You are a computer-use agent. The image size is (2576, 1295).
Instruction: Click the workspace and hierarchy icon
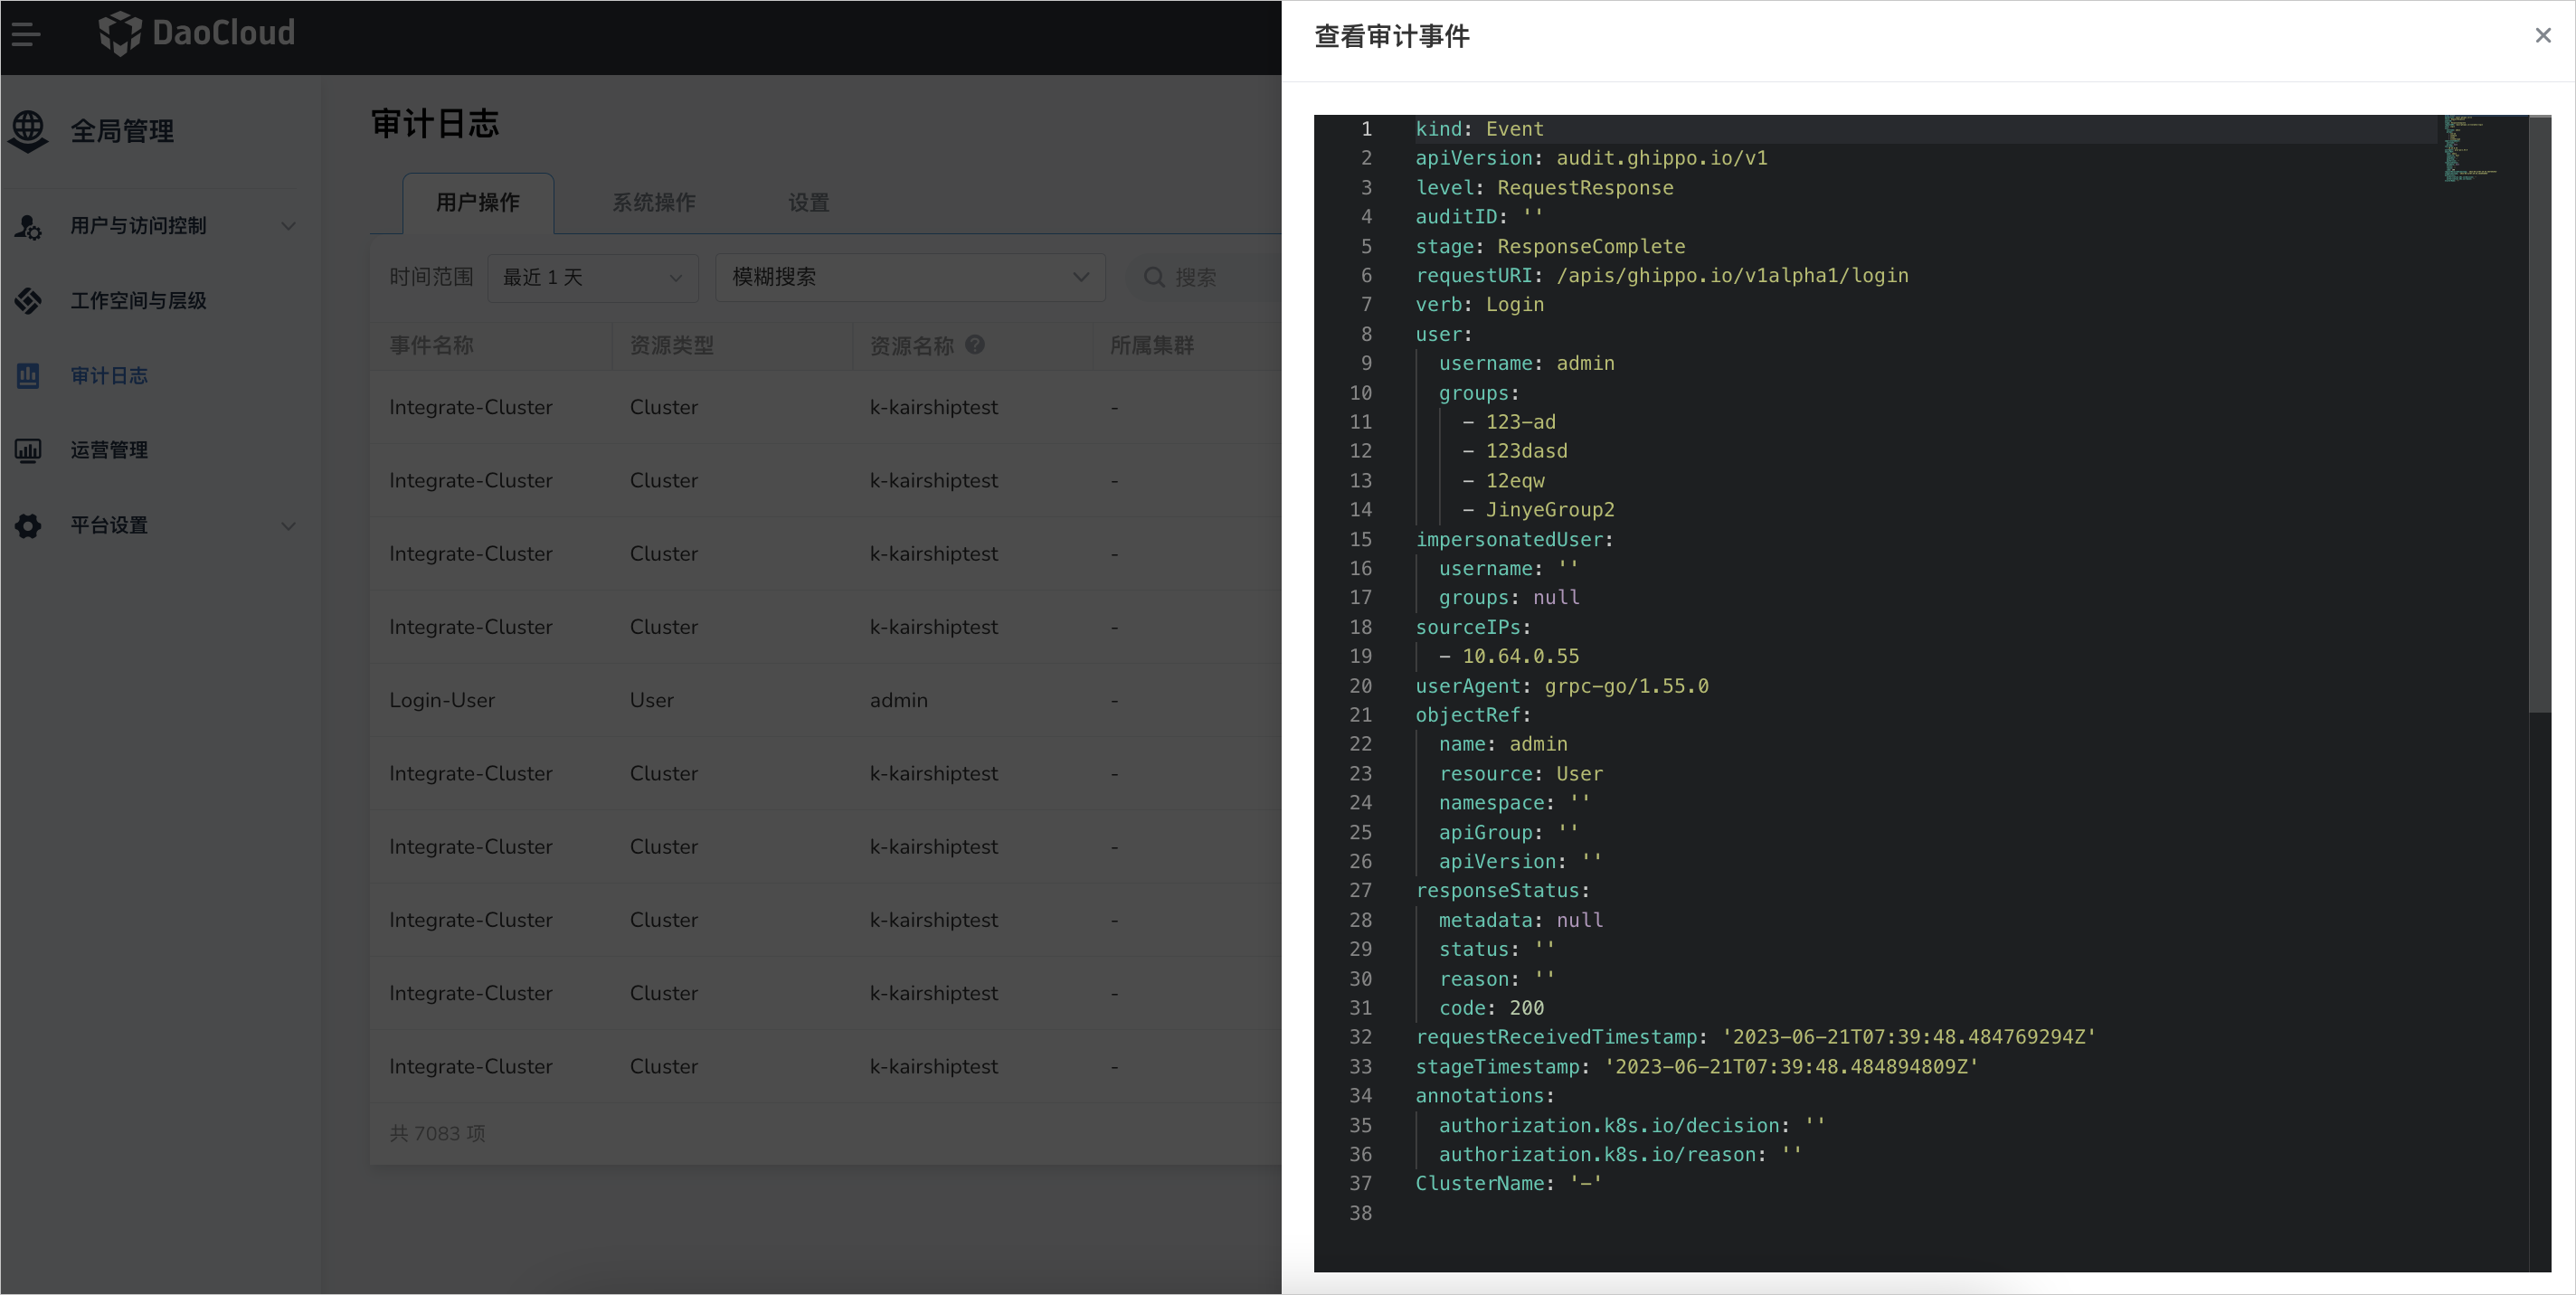click(28, 301)
